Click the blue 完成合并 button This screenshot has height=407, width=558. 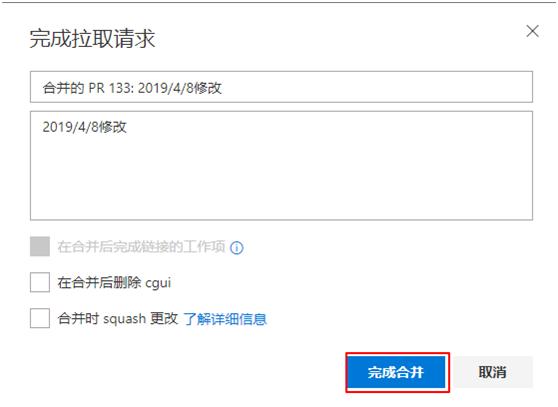pos(396,372)
